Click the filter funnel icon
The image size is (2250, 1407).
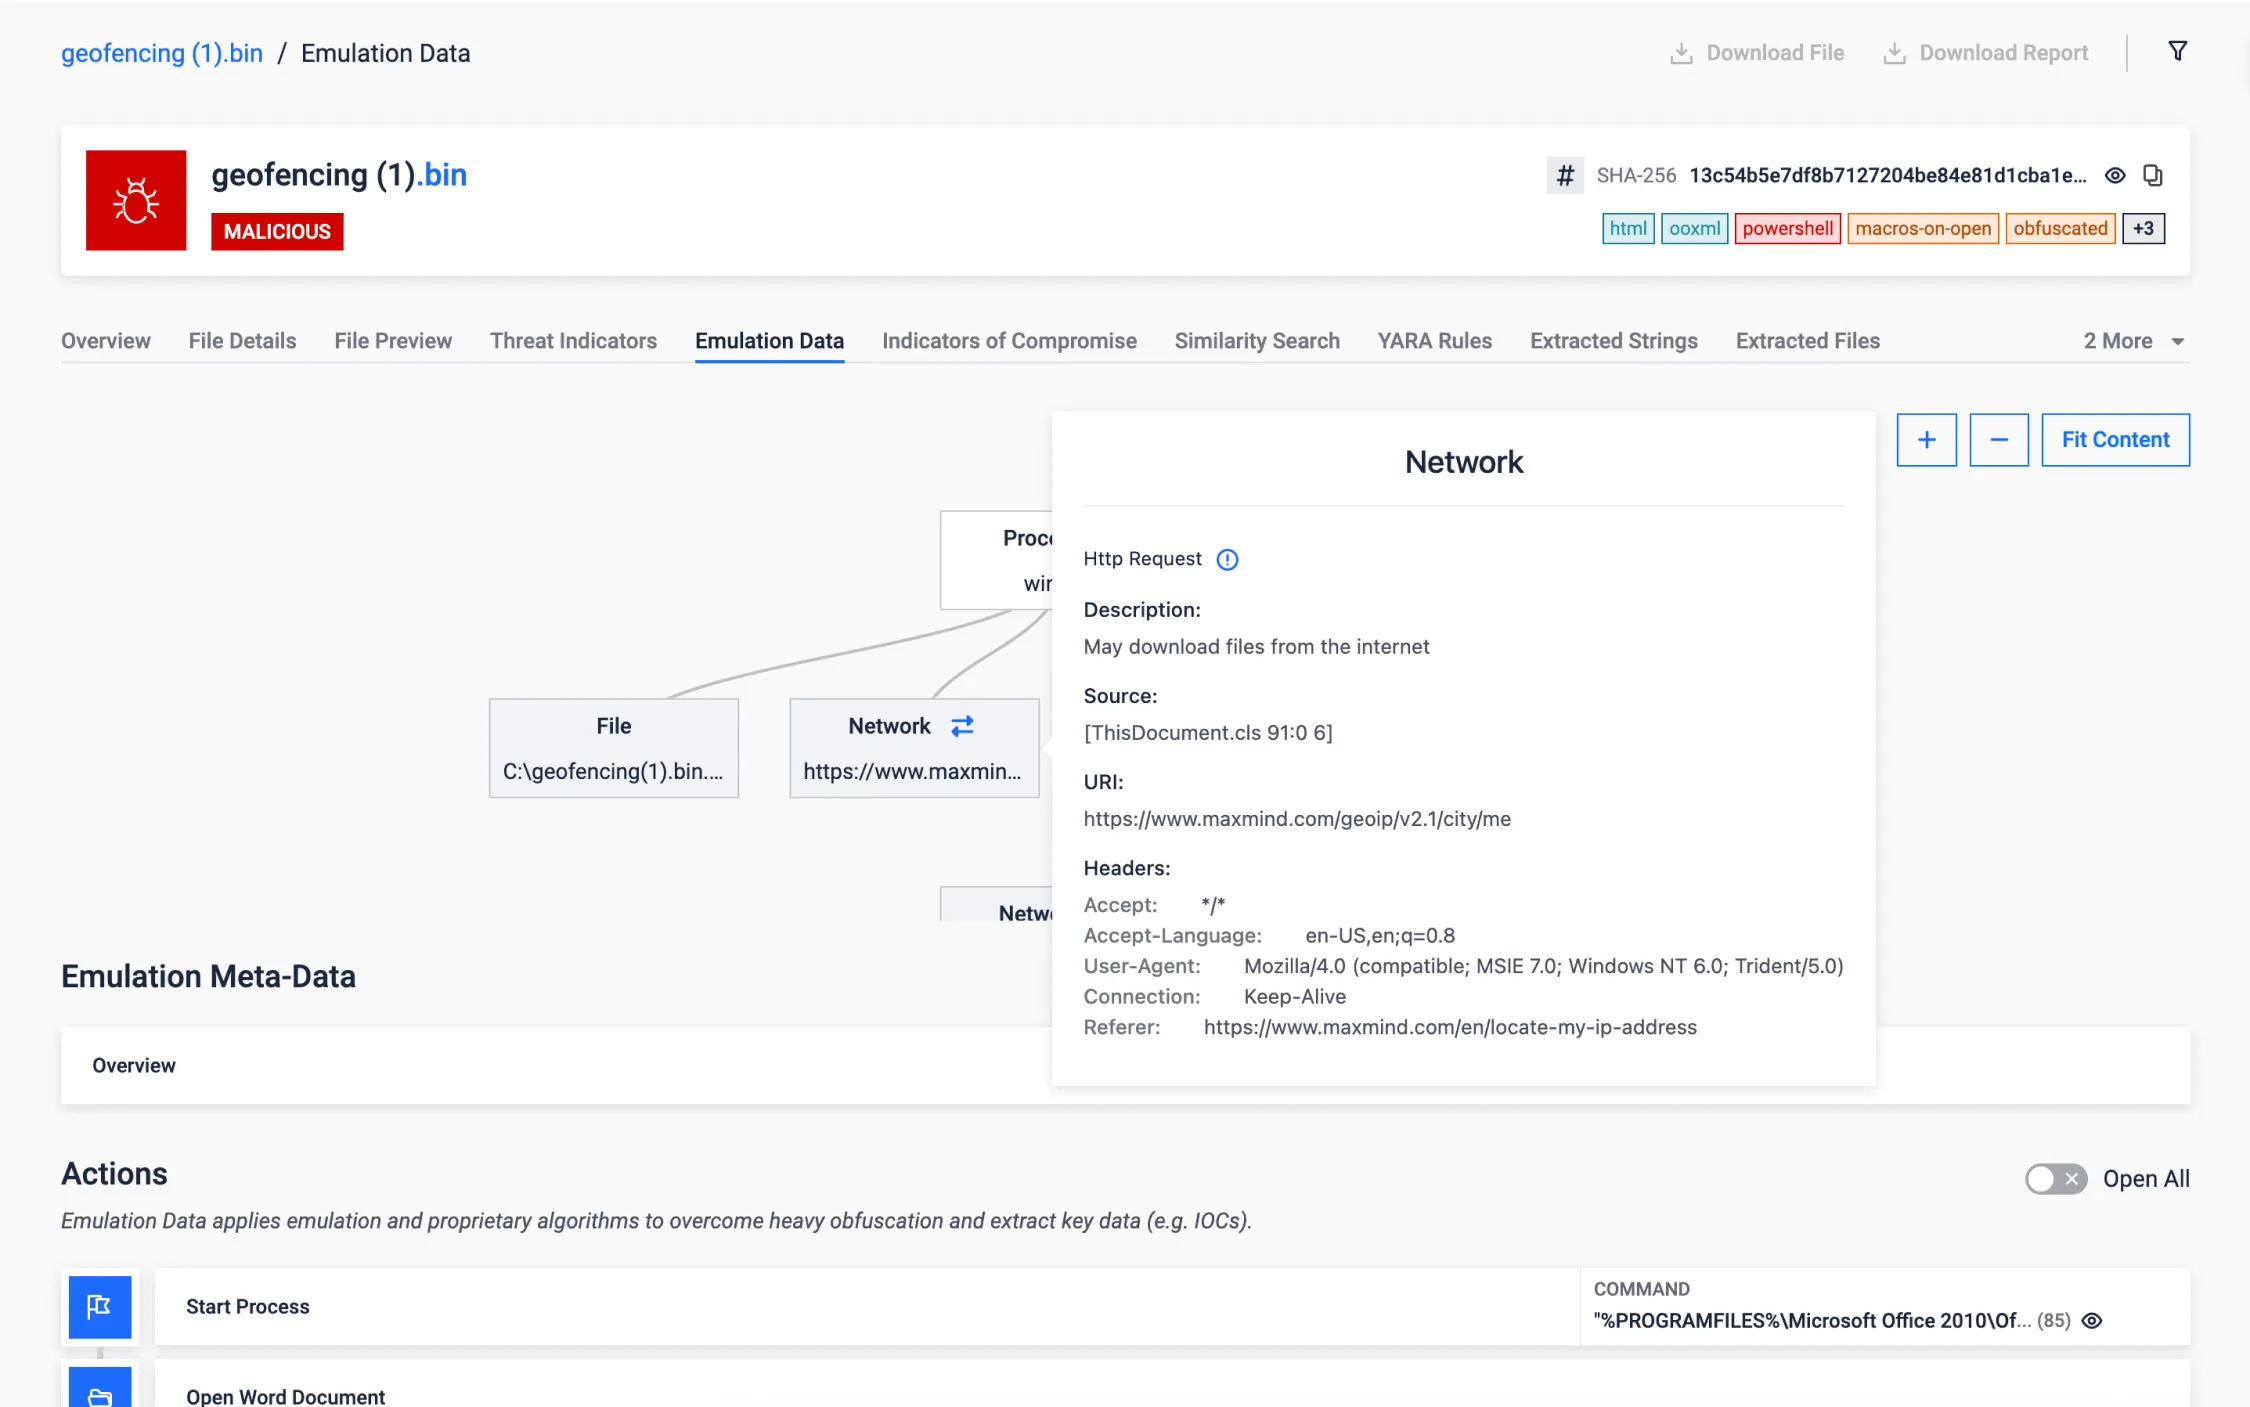(2177, 51)
